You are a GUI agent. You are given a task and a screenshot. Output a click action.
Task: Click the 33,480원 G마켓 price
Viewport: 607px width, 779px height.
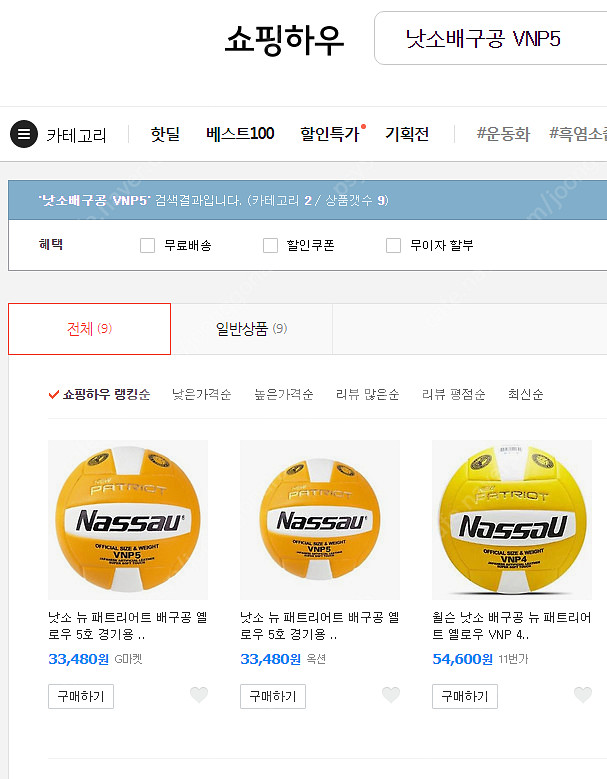tap(78, 659)
